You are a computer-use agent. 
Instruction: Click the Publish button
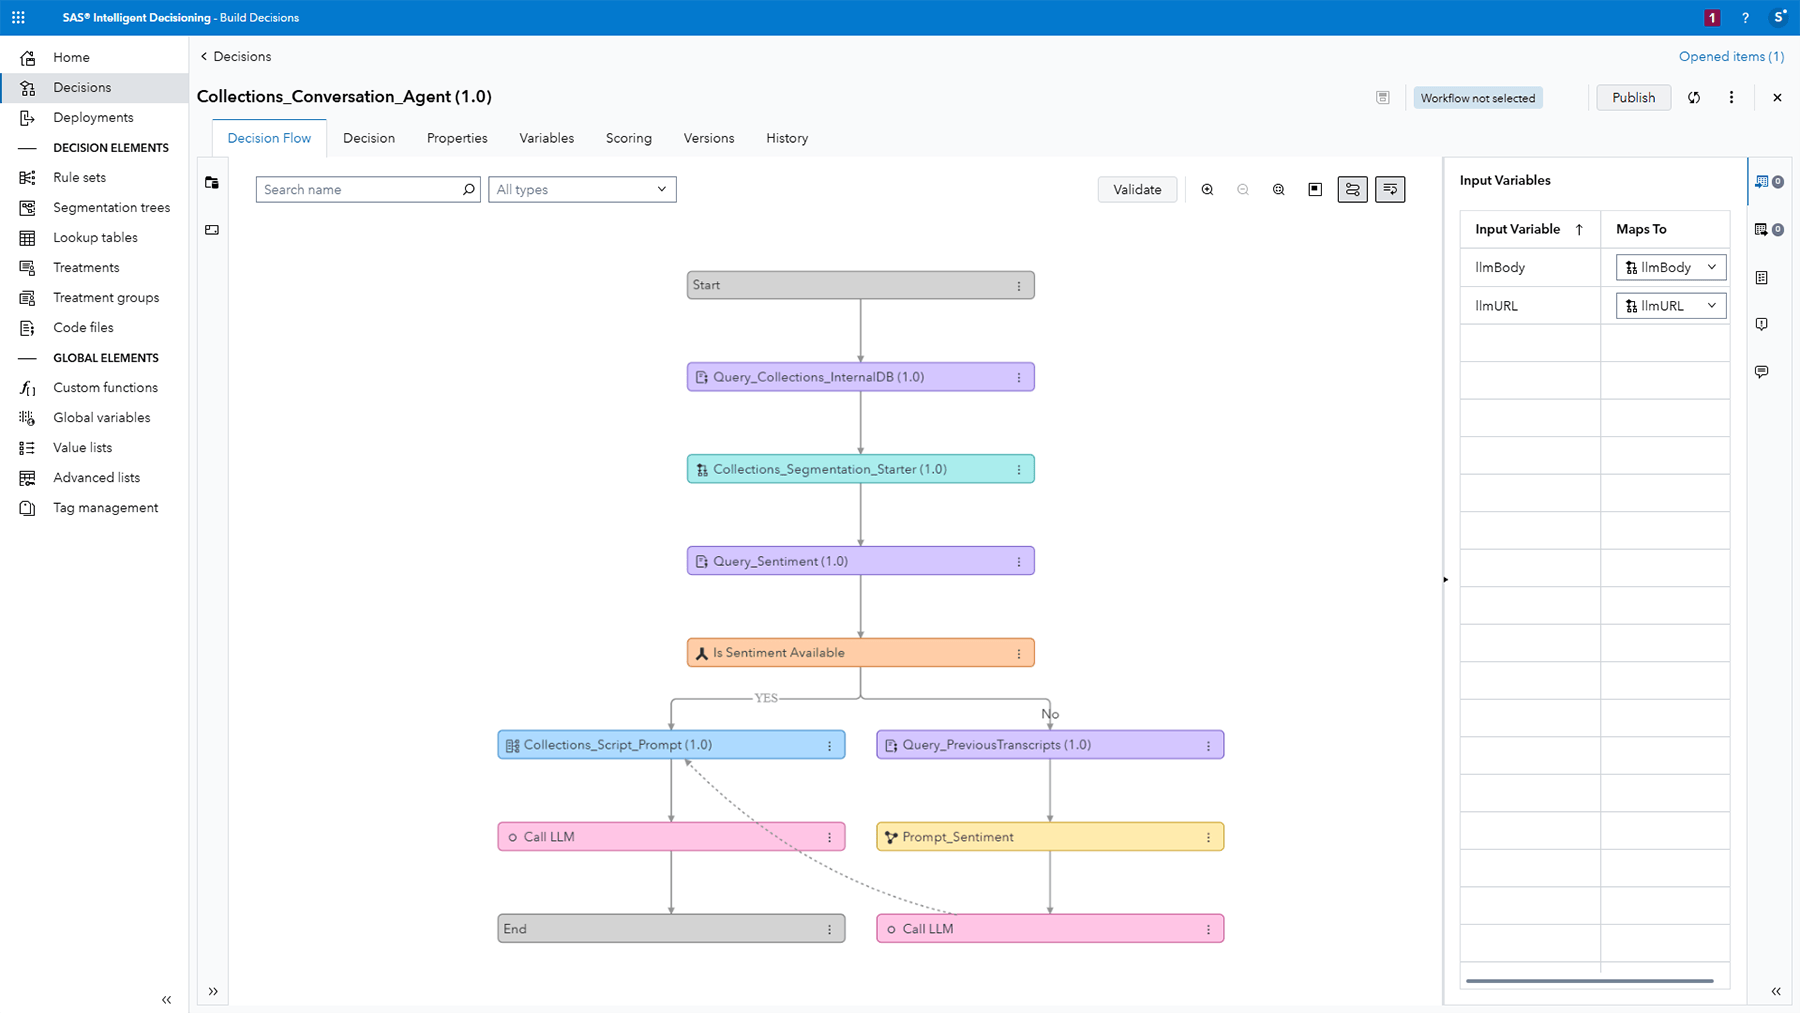1632,97
